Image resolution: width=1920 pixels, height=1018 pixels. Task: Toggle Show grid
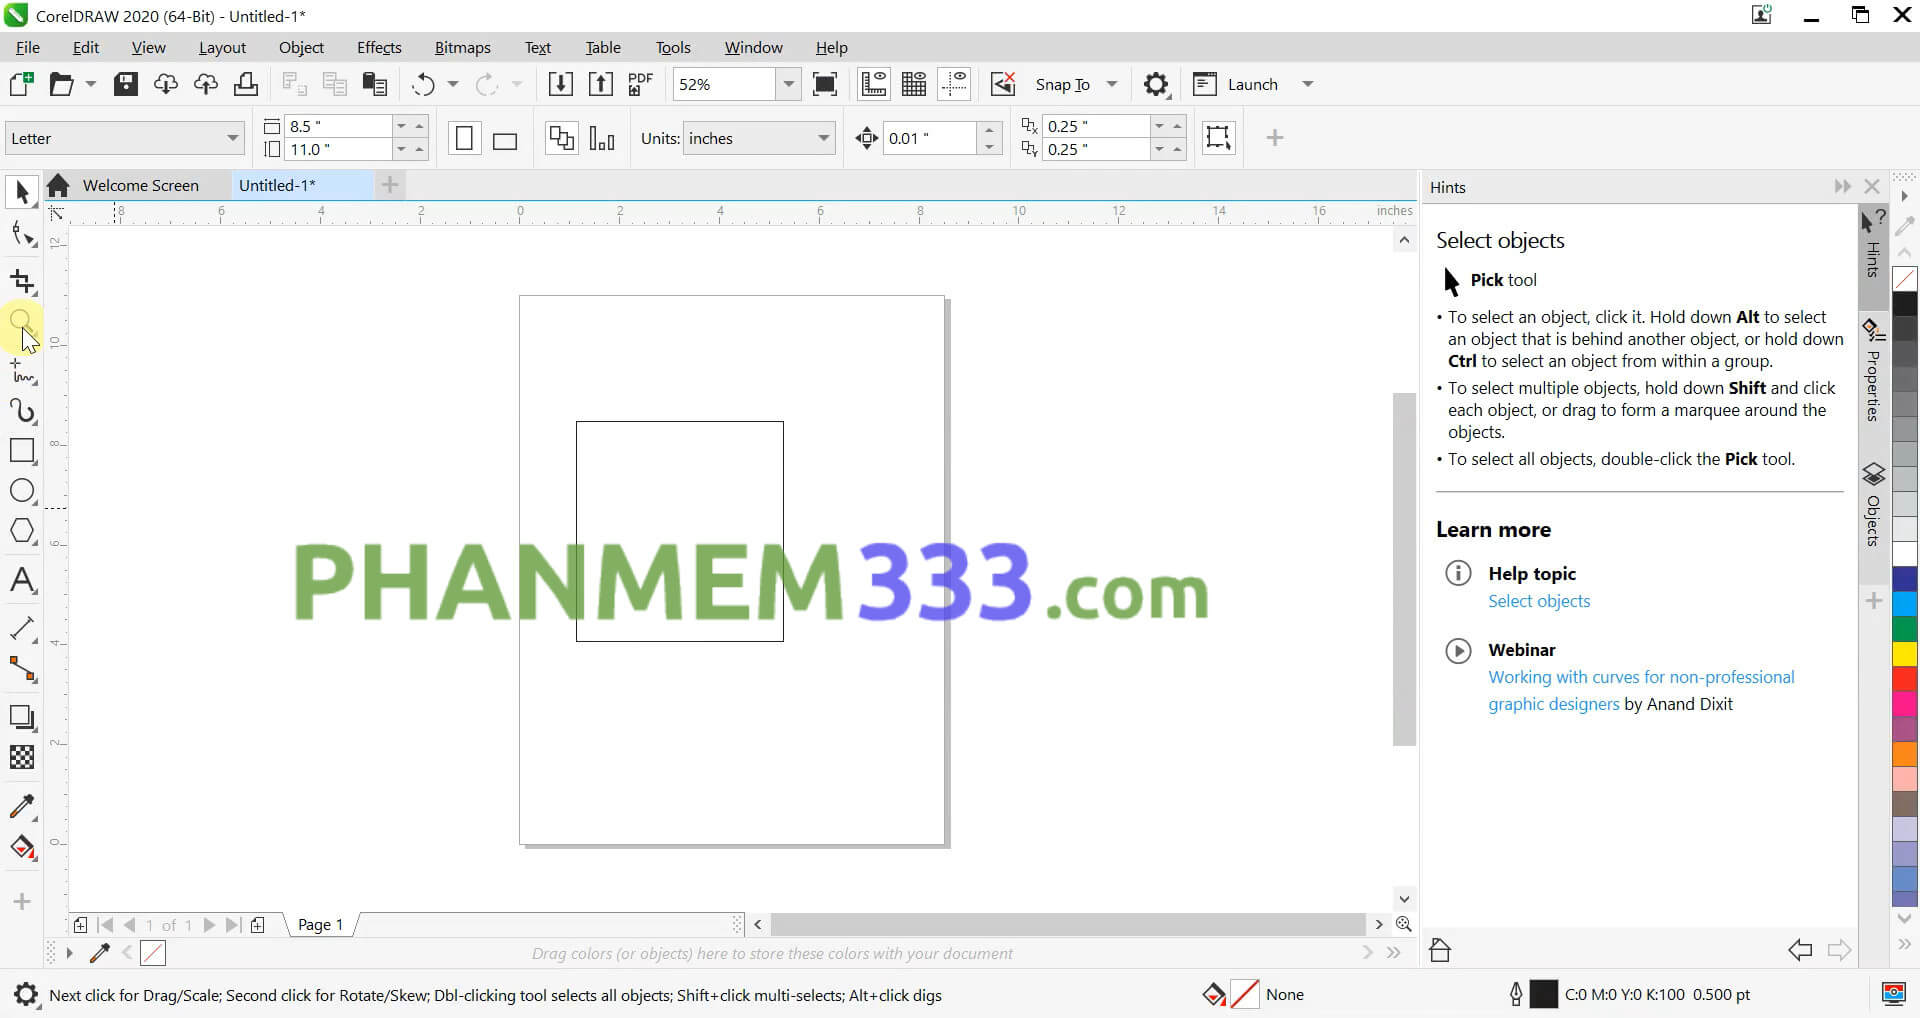click(914, 84)
